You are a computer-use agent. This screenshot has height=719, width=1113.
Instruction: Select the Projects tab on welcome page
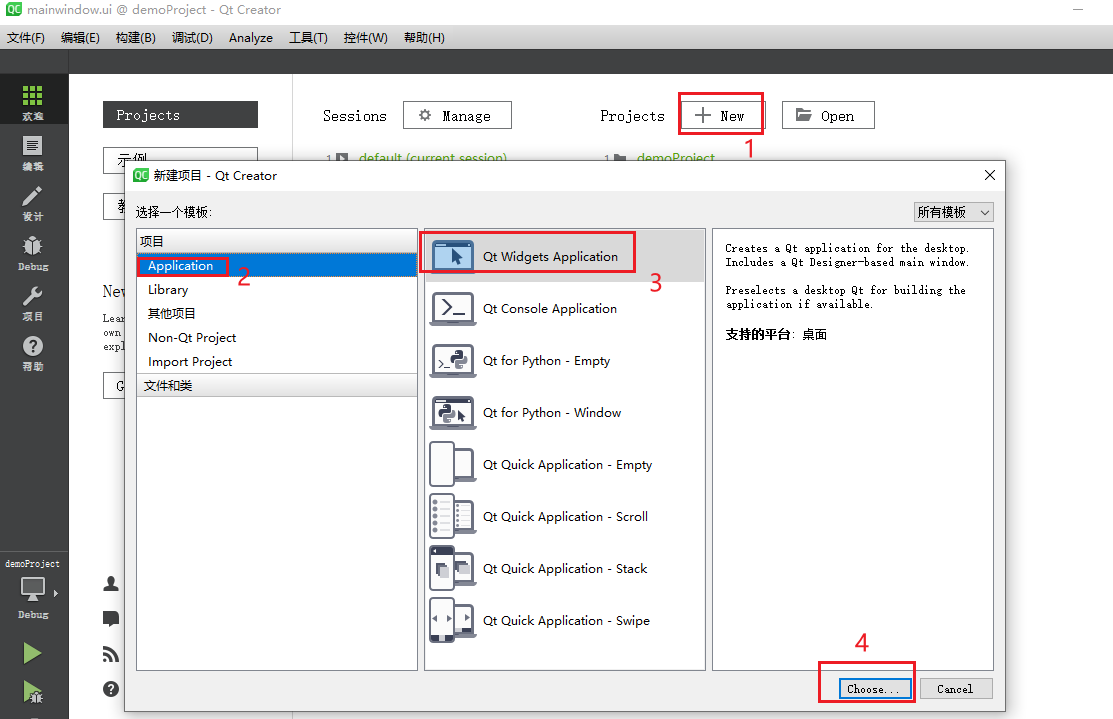pos(180,115)
